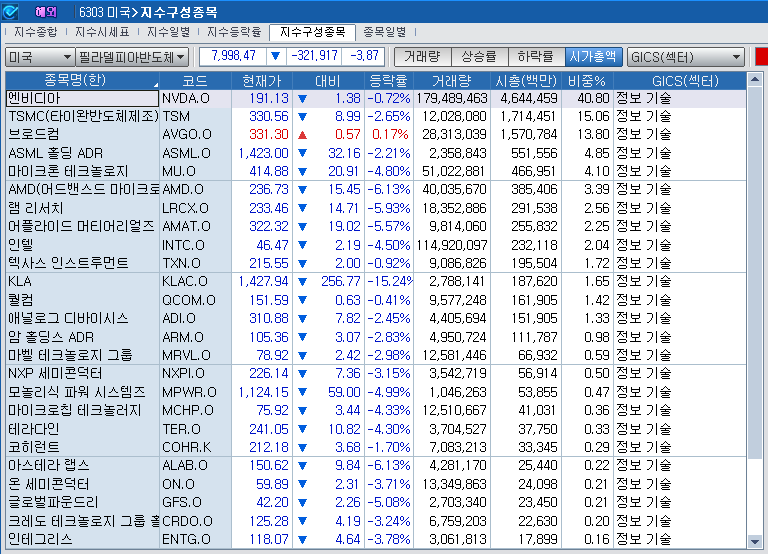Open the 종목일별 tab

tap(384, 32)
